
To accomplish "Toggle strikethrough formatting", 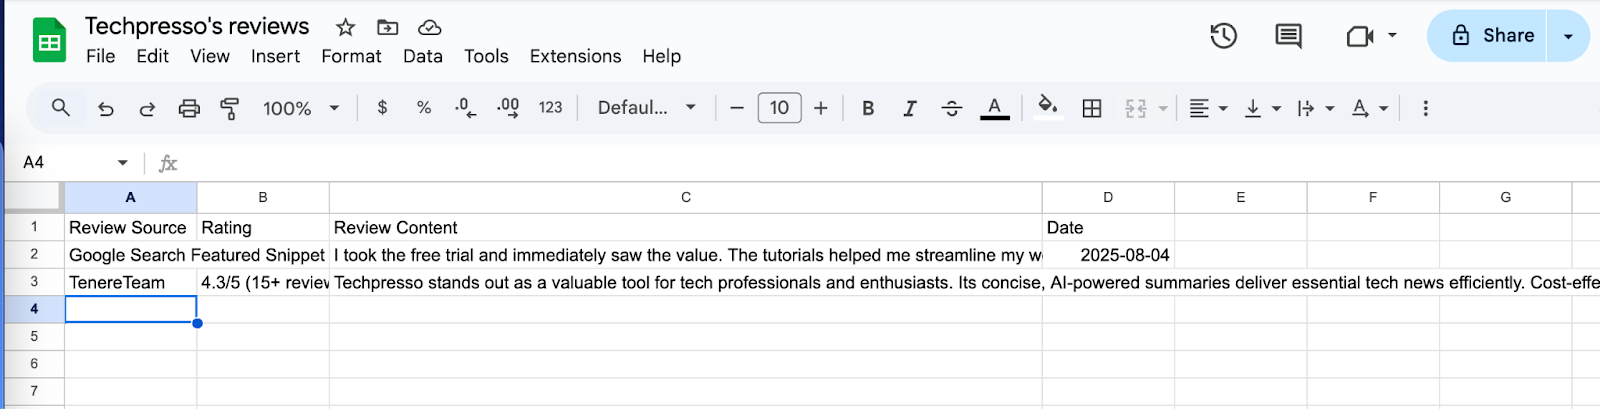I will tap(952, 108).
